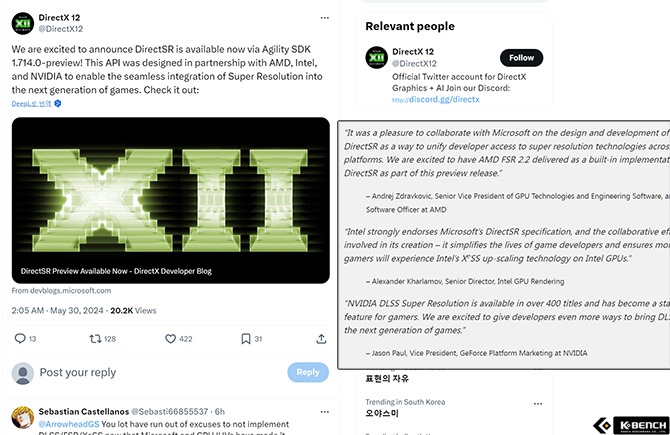Image resolution: width=670 pixels, height=435 pixels.
Task: Open more options on Sebastian Castellanos' reply
Action: coord(323,411)
